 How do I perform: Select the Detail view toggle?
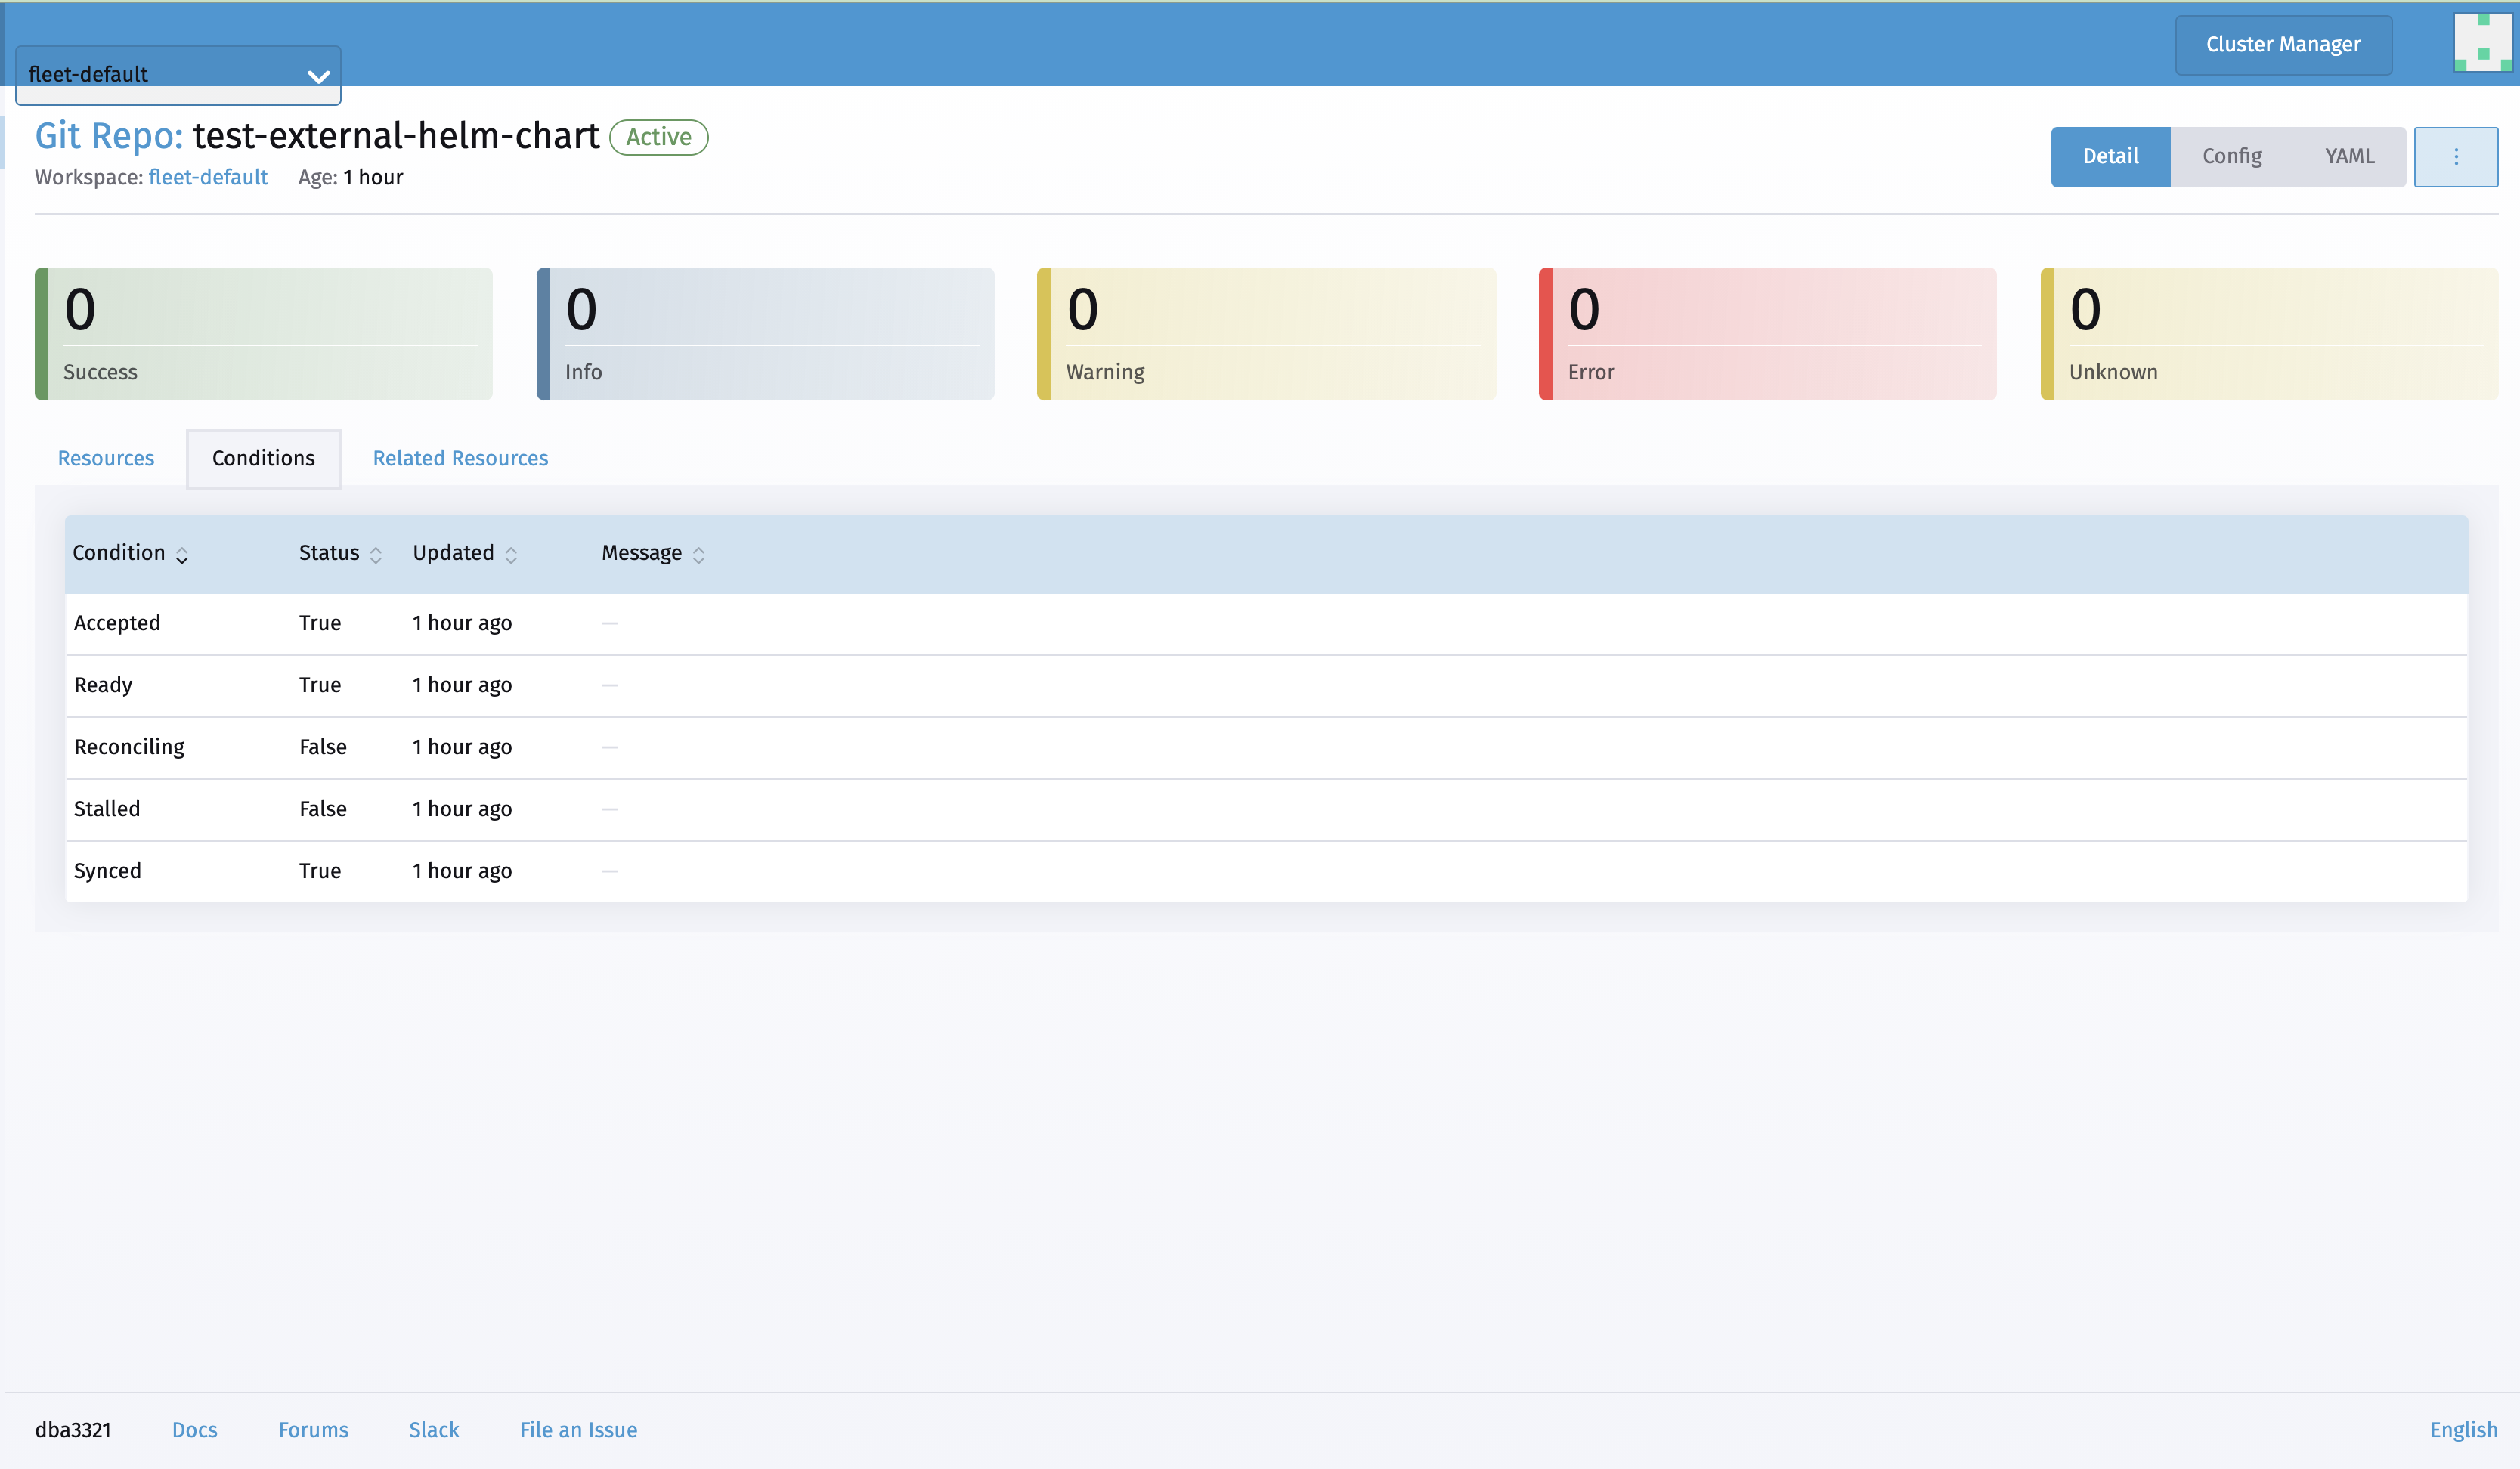[x=2110, y=156]
